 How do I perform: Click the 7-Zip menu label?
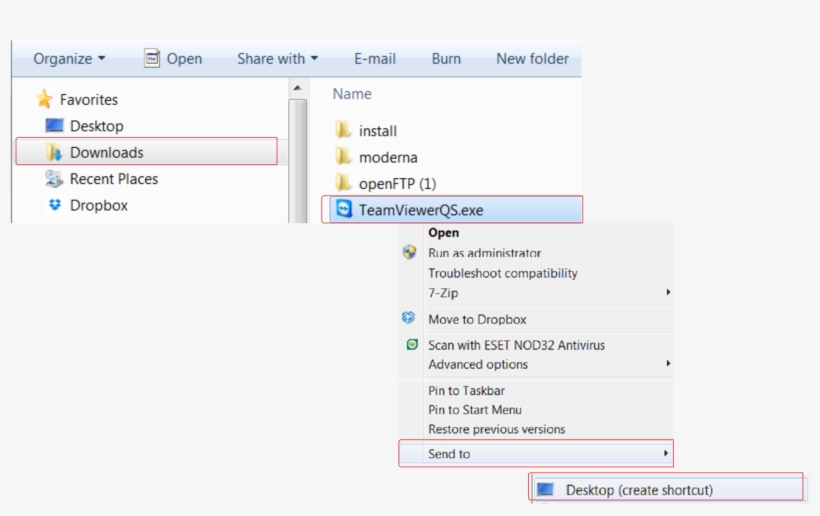[x=443, y=293]
